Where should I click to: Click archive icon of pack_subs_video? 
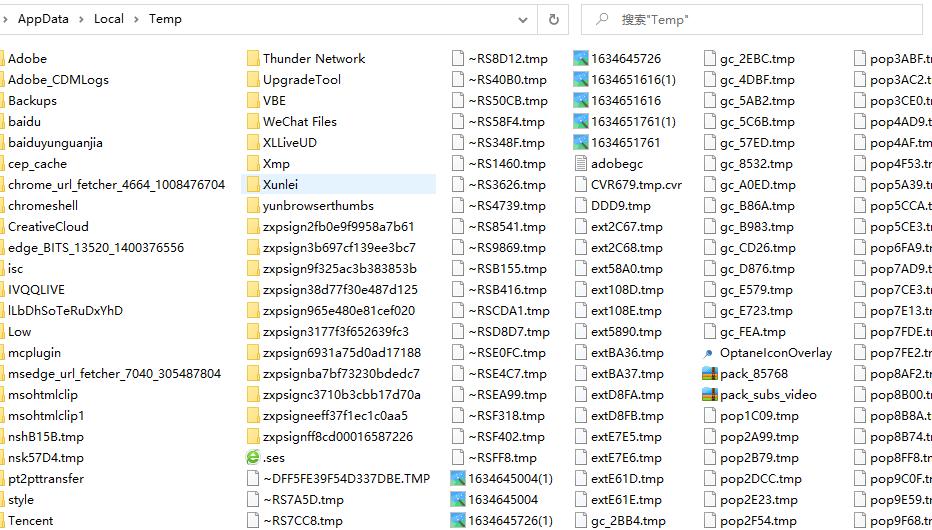tap(710, 395)
